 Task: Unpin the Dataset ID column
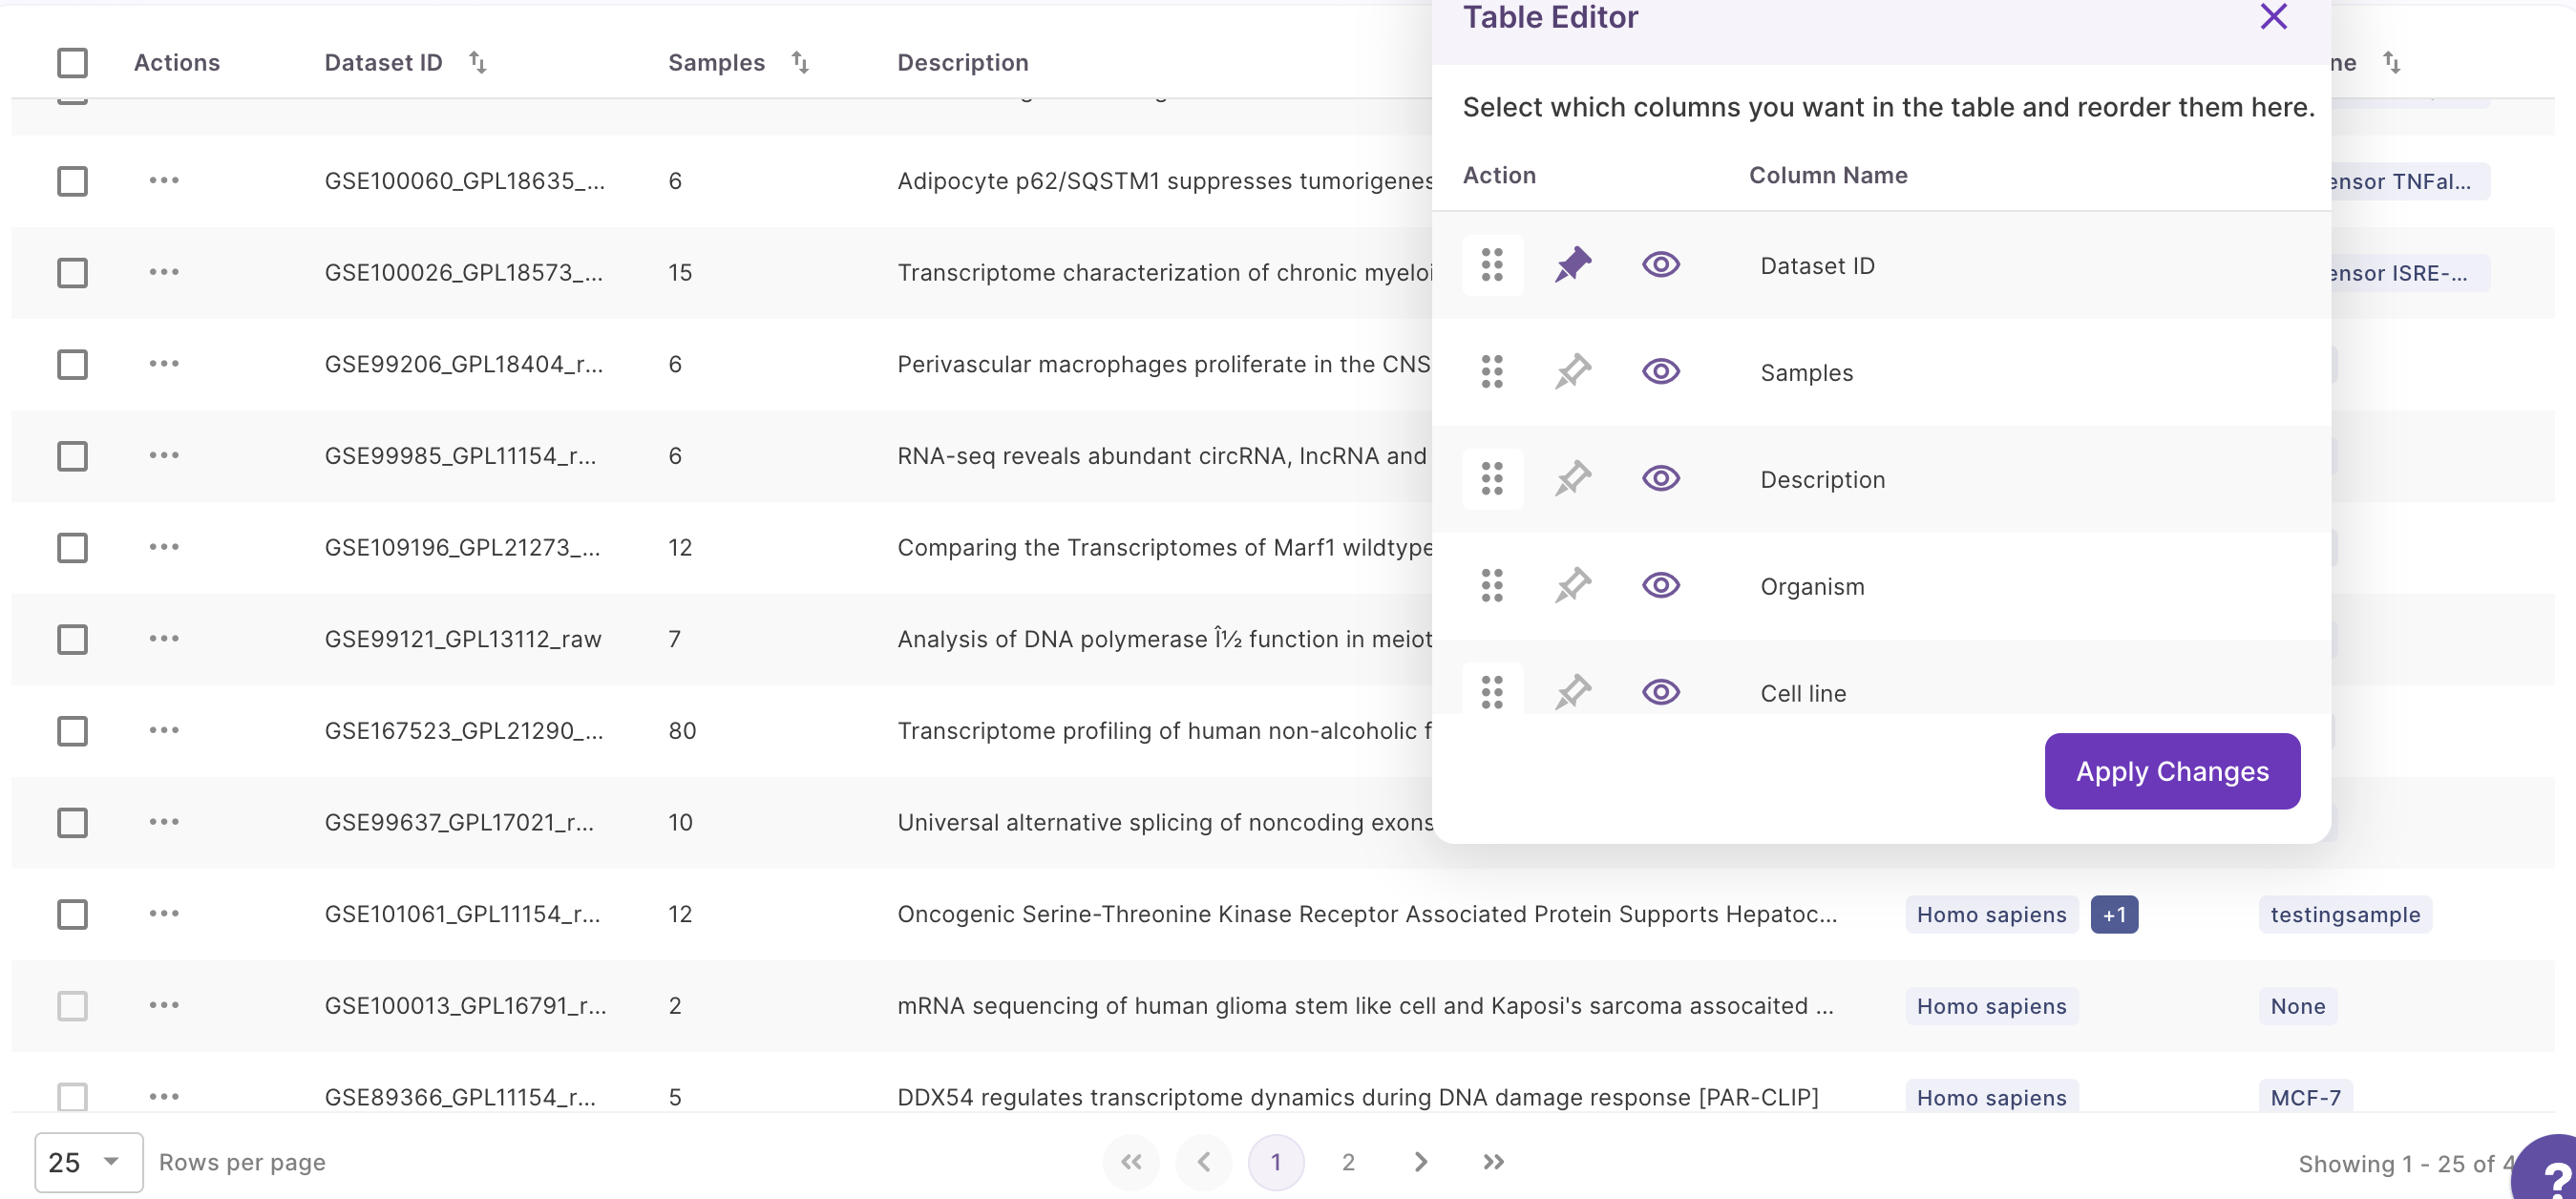point(1573,265)
